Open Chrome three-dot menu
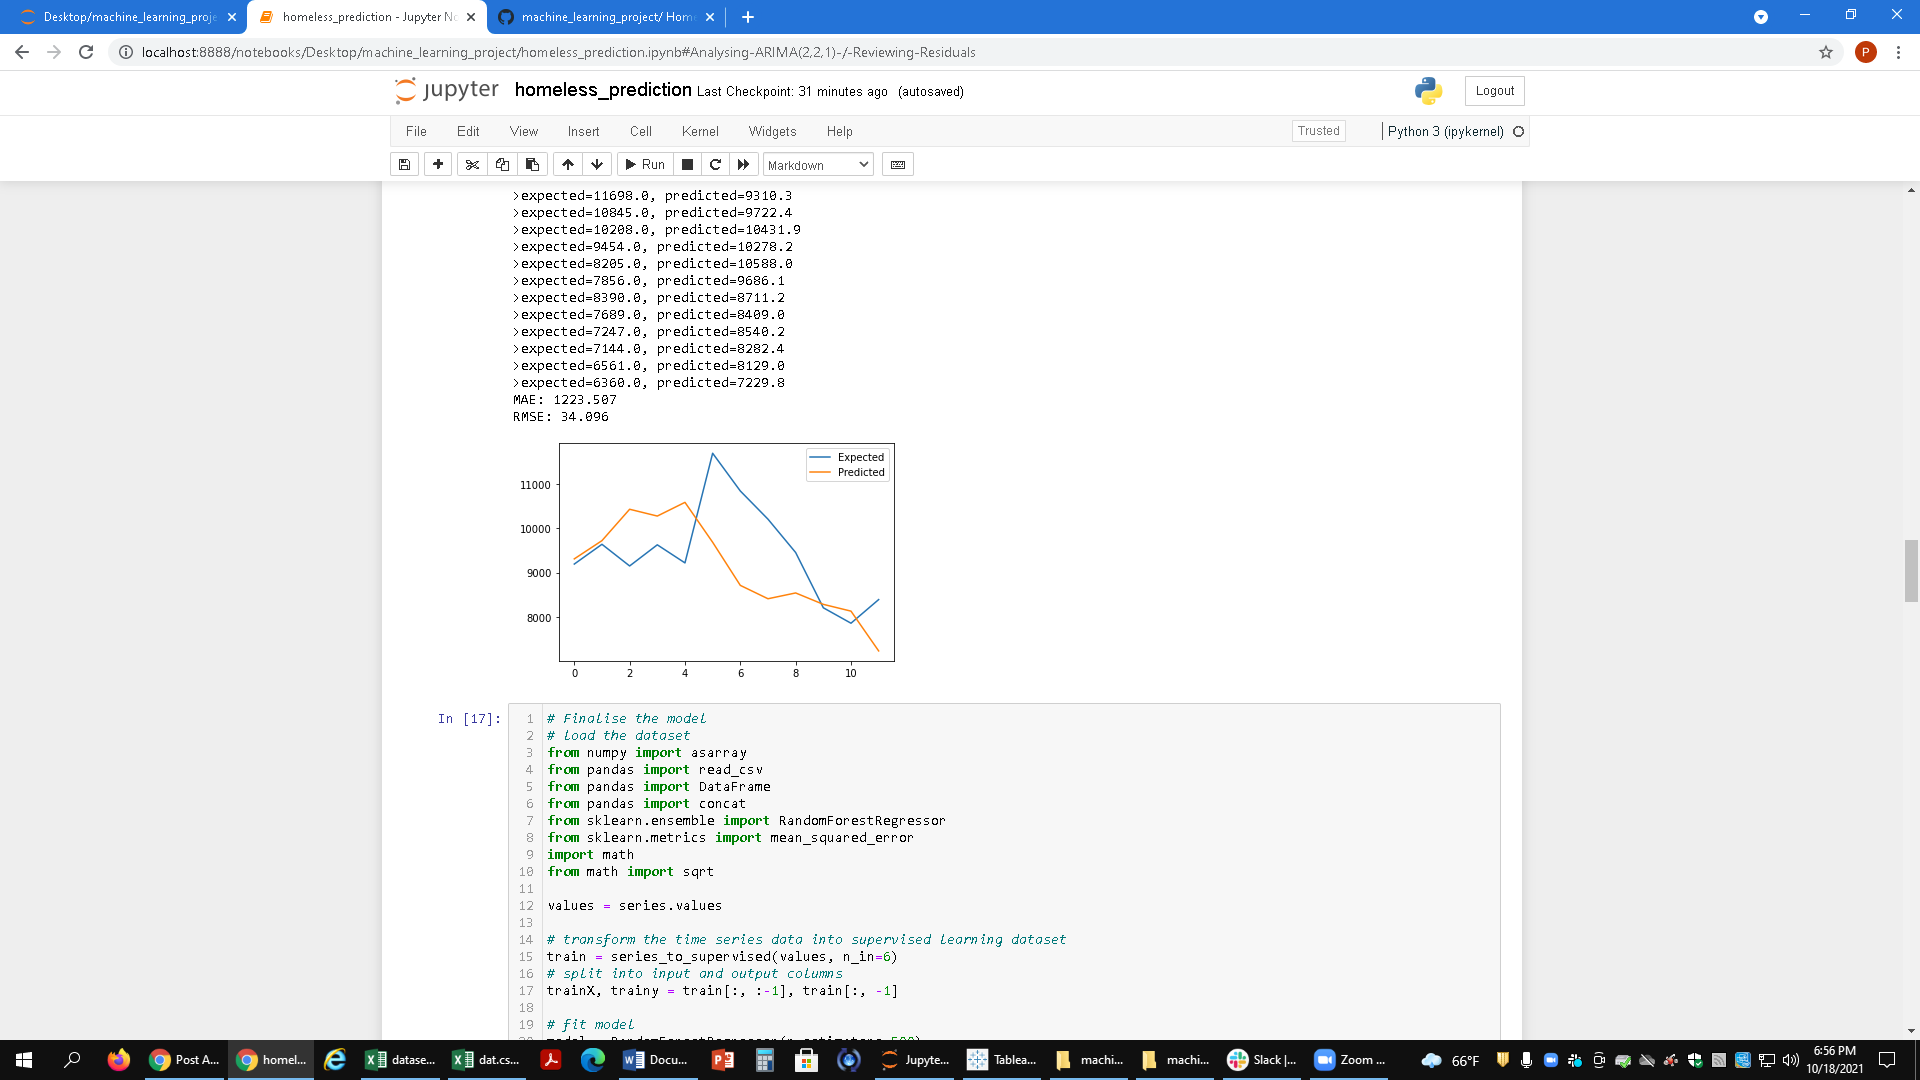This screenshot has width=1920, height=1080. (1898, 52)
